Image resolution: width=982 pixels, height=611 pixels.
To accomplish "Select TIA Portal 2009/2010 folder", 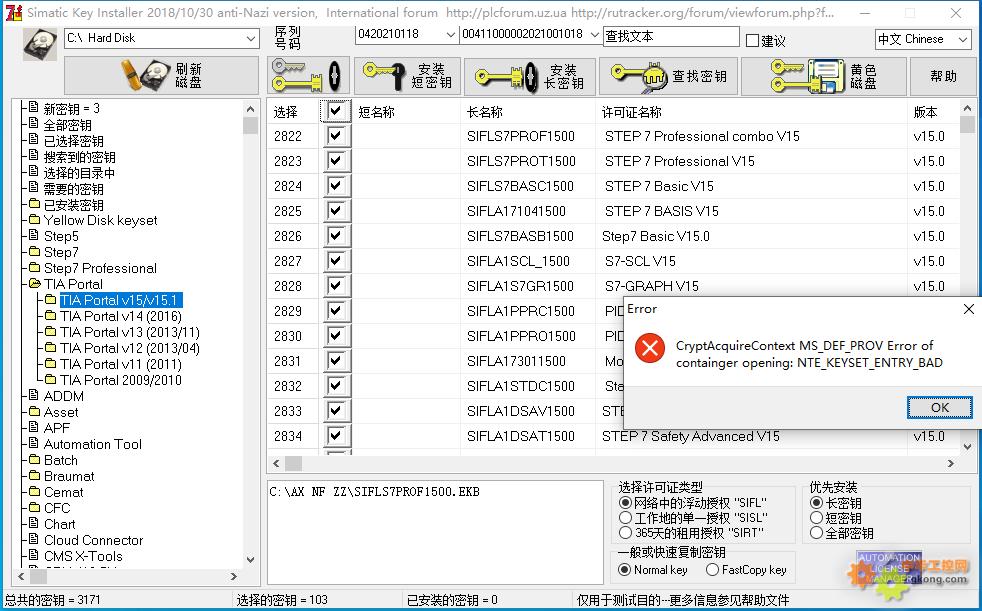I will click(121, 380).
